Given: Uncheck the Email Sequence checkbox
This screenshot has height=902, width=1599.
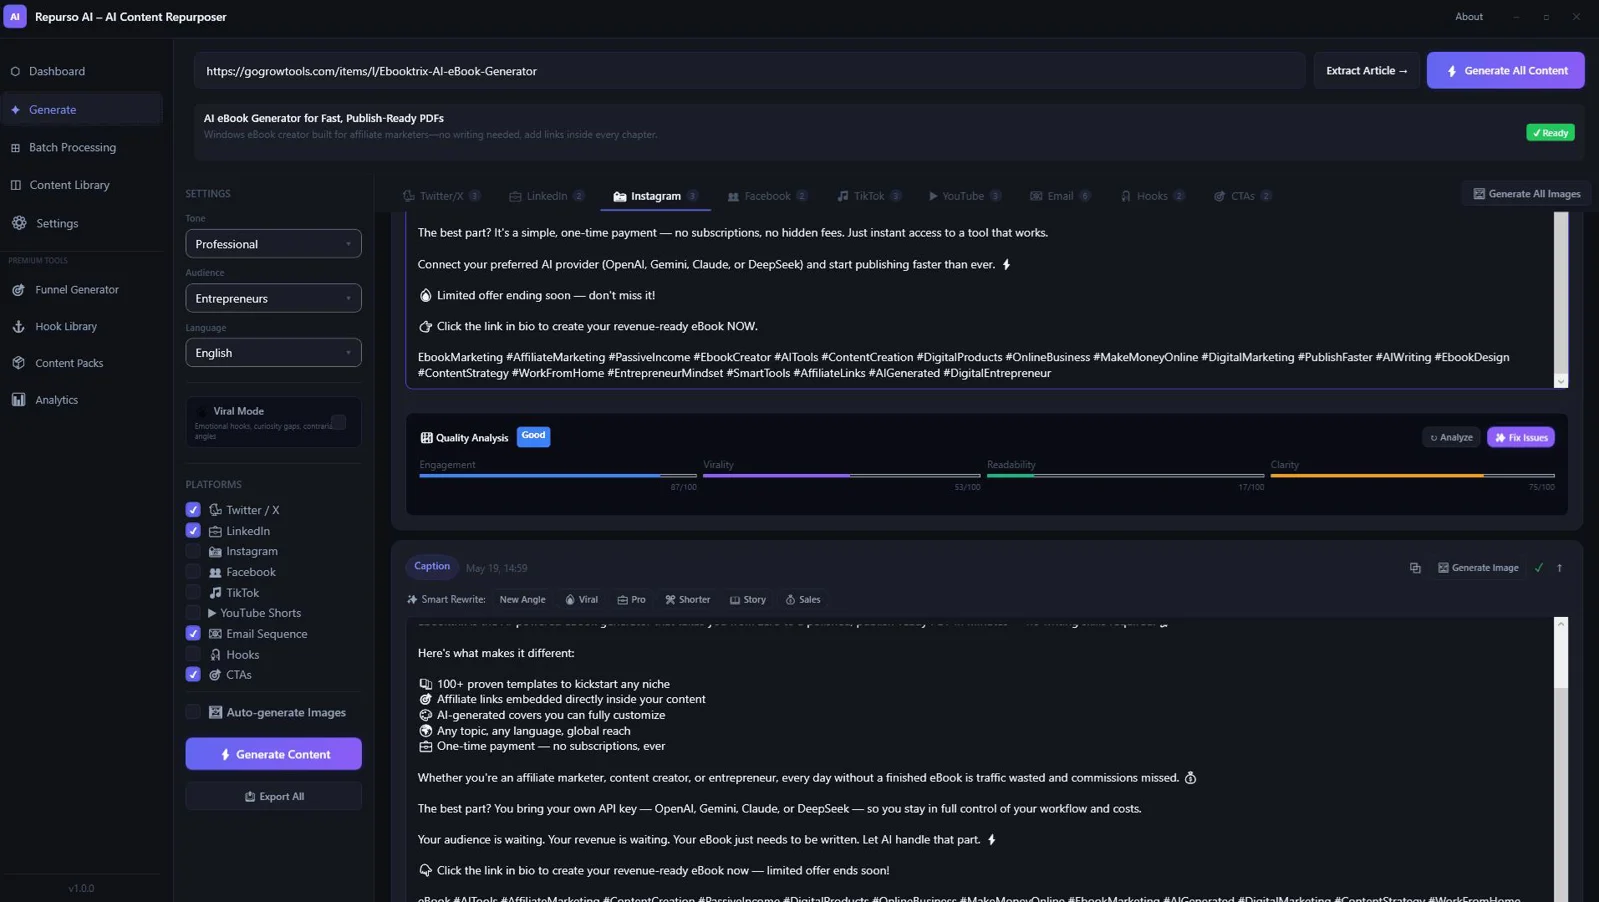Looking at the screenshot, I should [193, 634].
